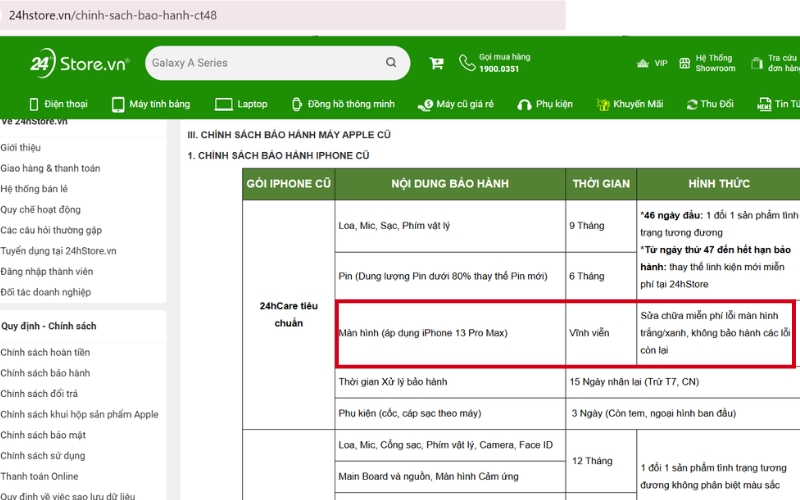Click the HÌNH THỨC column header
Image resolution: width=800 pixels, height=500 pixels.
pos(719,184)
